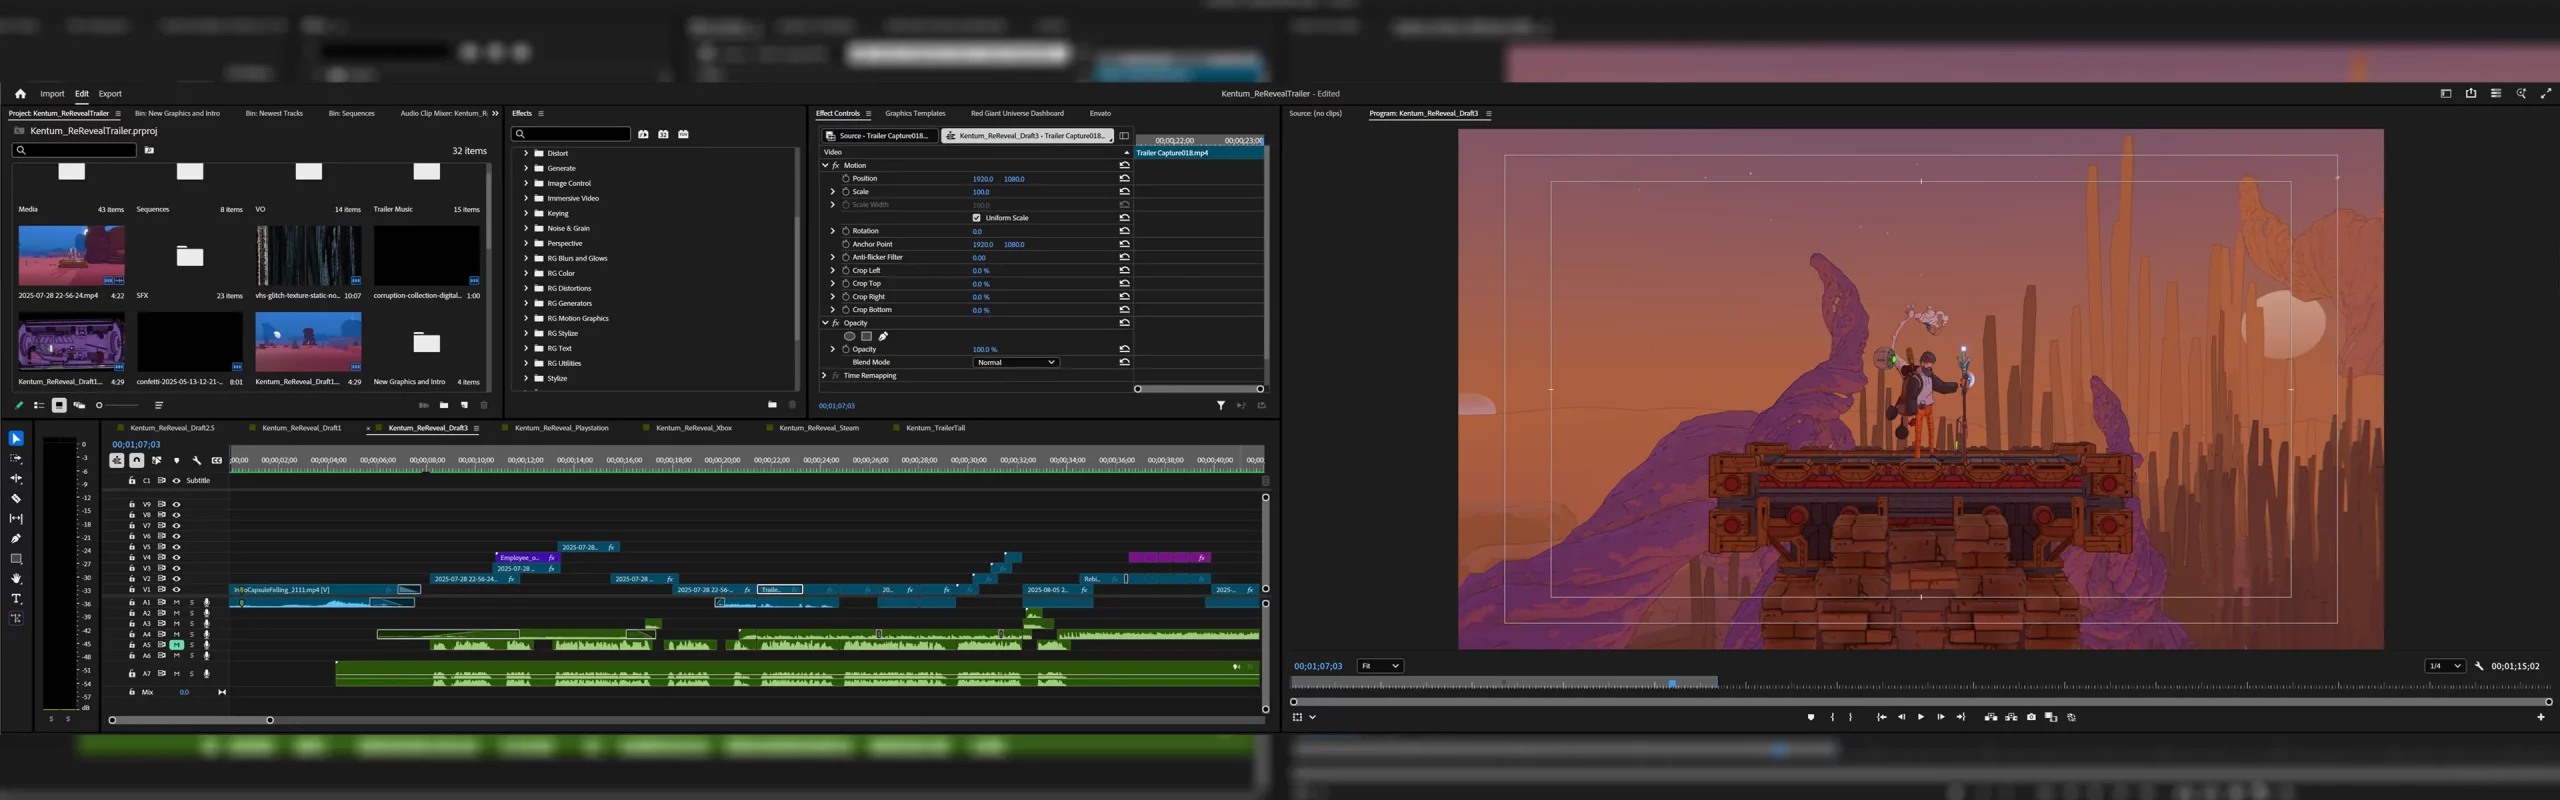Expand the Keying effects folder

click(526, 214)
